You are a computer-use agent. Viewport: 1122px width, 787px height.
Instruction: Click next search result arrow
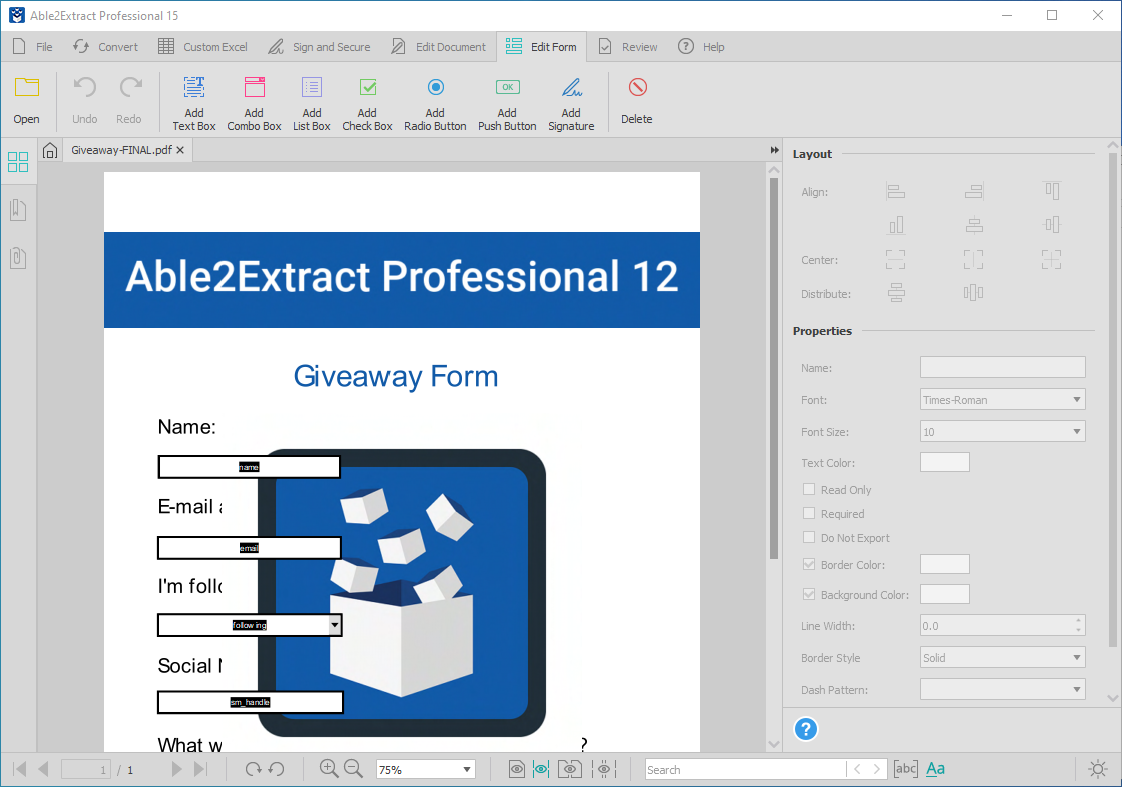pyautogui.click(x=877, y=769)
